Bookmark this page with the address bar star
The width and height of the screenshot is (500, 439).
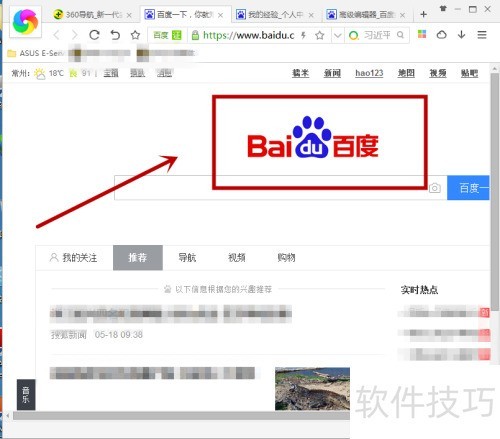point(320,35)
